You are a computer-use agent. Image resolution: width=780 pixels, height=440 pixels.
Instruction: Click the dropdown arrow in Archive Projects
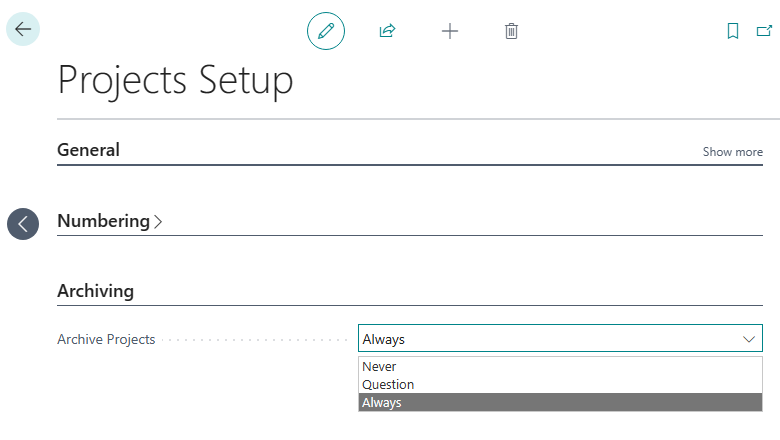pyautogui.click(x=749, y=339)
